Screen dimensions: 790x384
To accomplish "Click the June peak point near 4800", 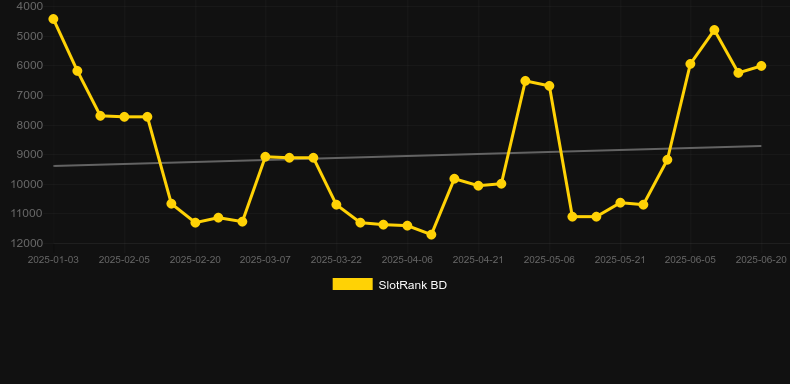I will [714, 30].
